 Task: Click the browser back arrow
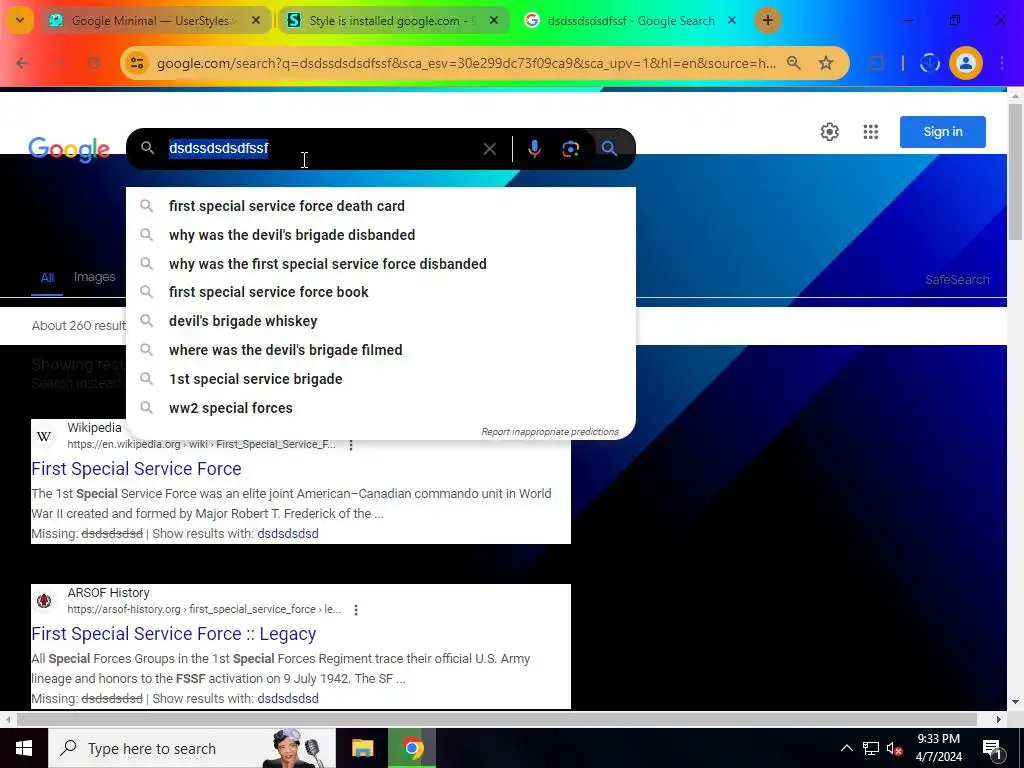[x=22, y=63]
